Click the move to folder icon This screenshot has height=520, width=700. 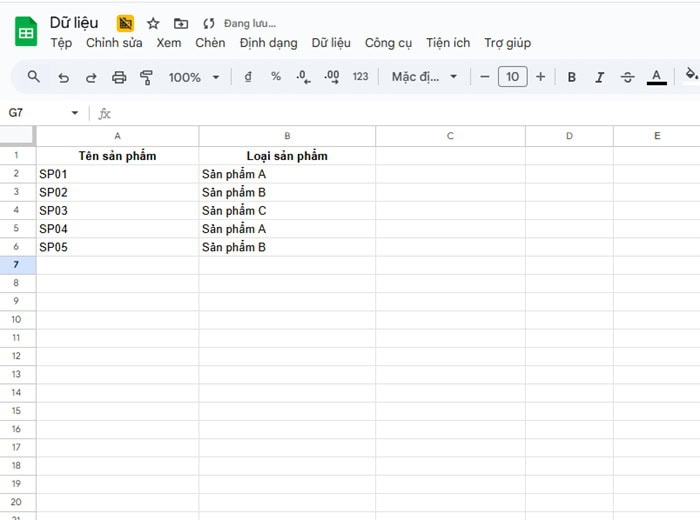[181, 23]
